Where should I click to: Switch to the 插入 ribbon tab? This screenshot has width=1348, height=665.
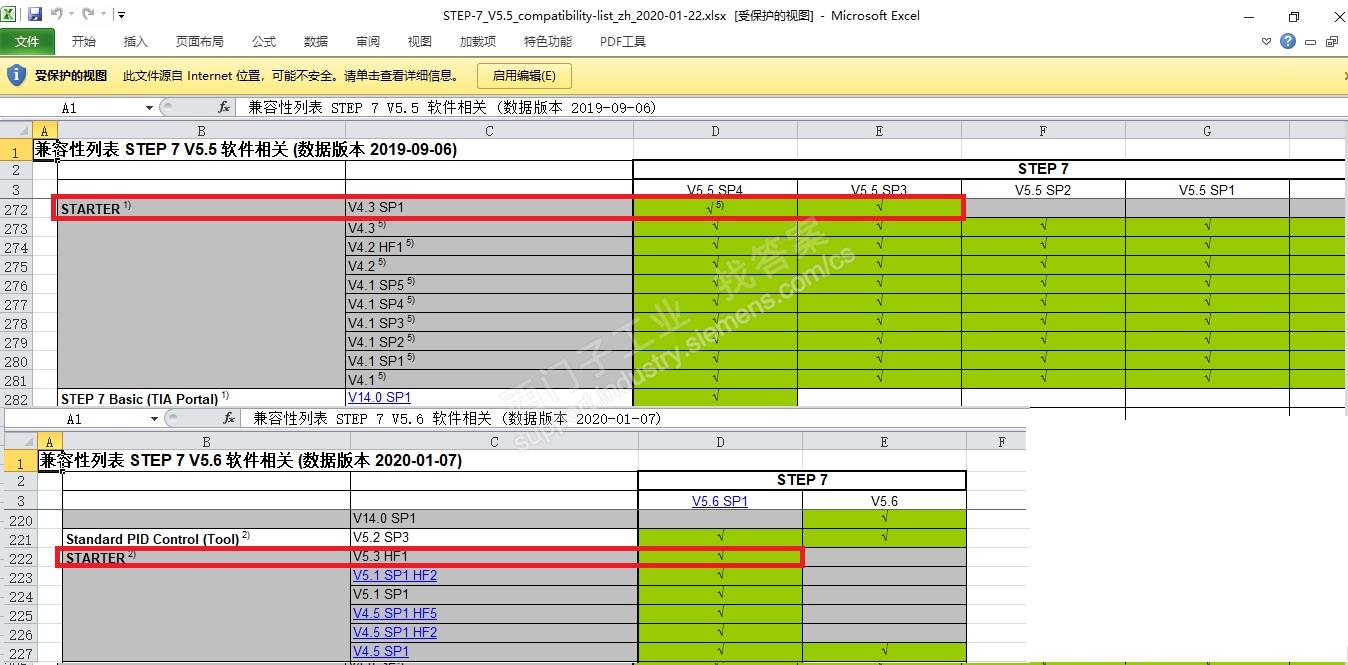point(136,41)
